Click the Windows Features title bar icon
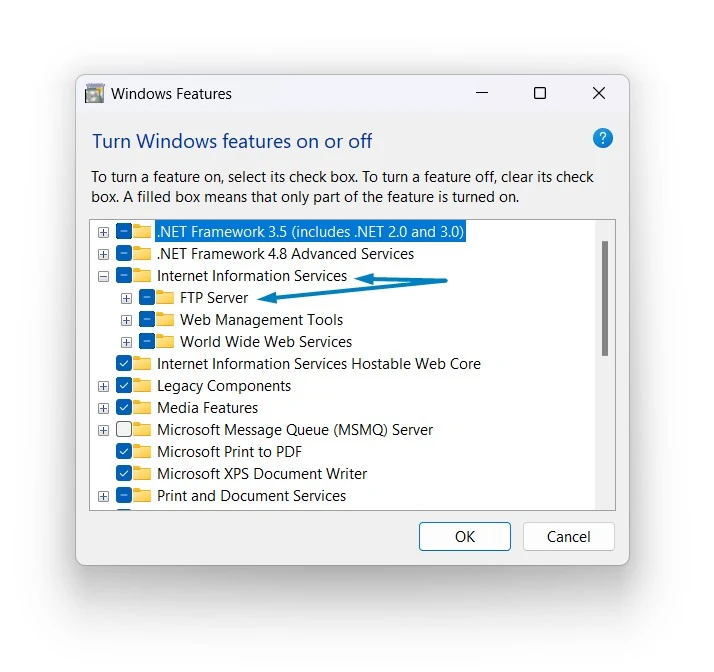Image resolution: width=714 pixels, height=672 pixels. pyautogui.click(x=95, y=93)
